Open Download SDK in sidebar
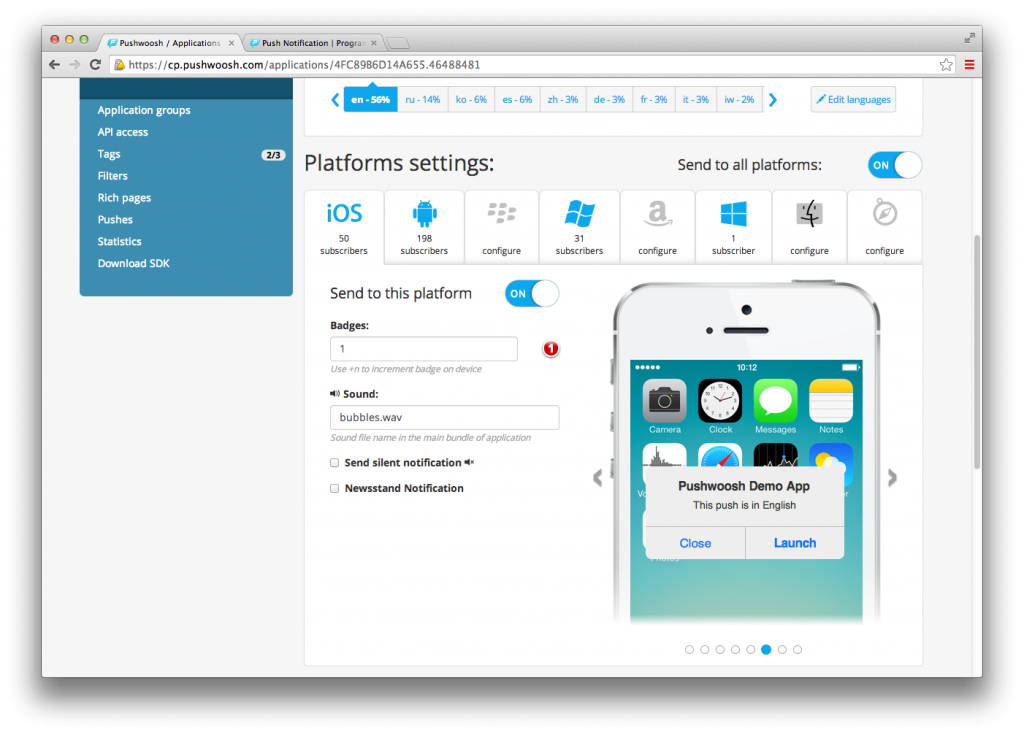This screenshot has height=735, width=1024. click(x=133, y=263)
